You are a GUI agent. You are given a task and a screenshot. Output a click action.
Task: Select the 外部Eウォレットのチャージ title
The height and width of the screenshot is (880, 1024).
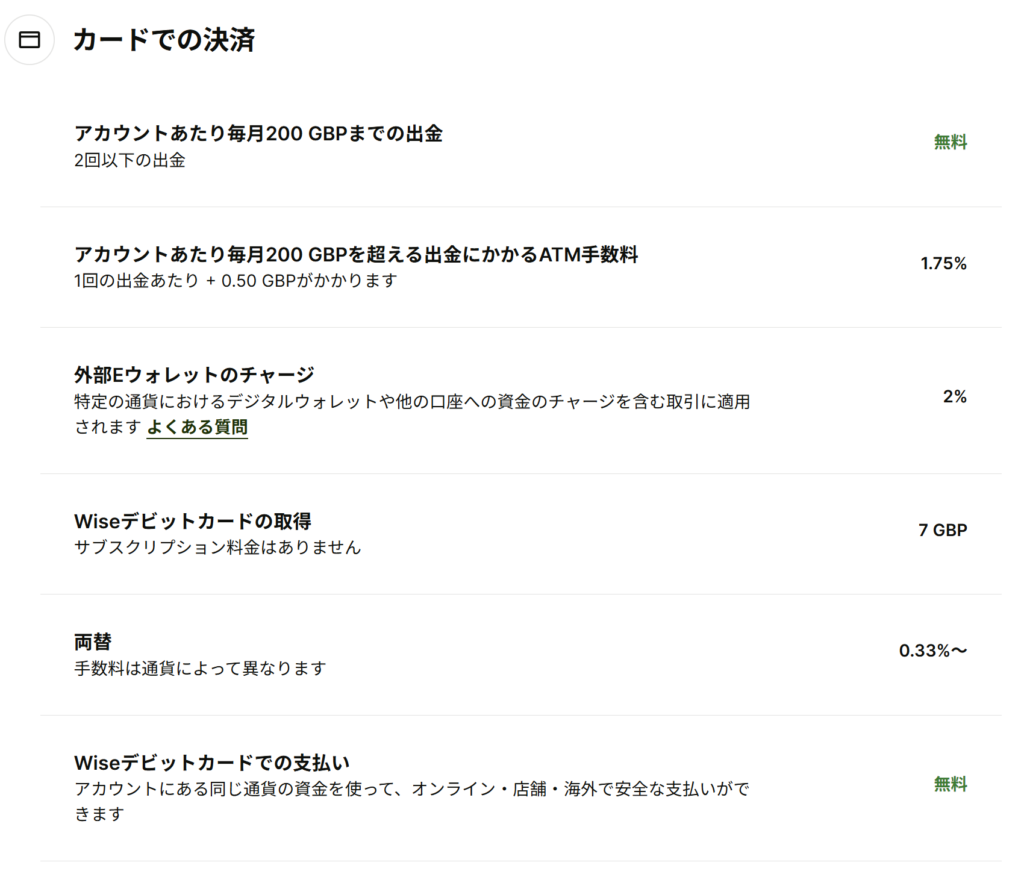[194, 375]
